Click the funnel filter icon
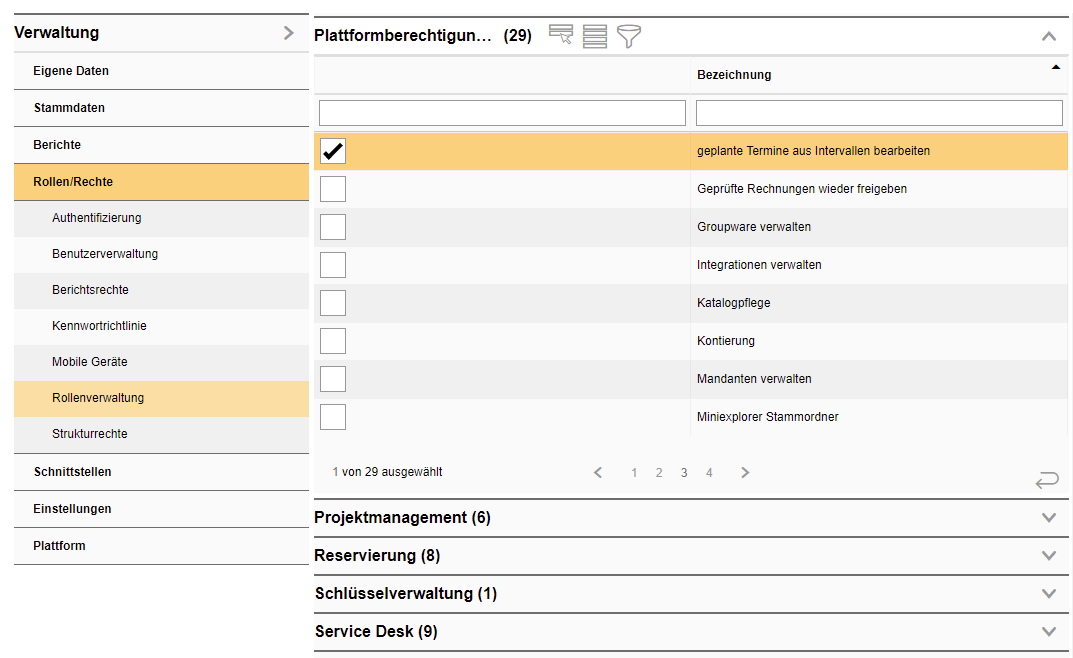Image resolution: width=1073 pixels, height=658 pixels. (629, 37)
